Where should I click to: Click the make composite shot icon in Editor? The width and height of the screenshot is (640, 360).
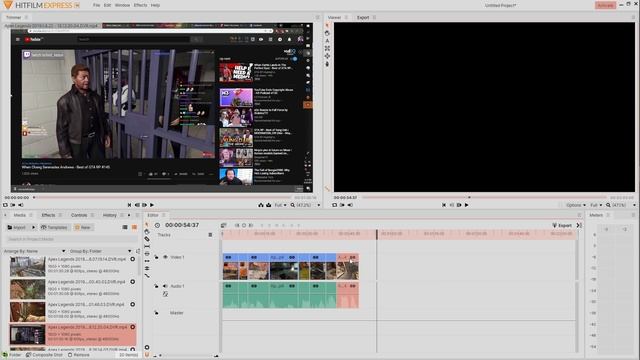click(224, 225)
